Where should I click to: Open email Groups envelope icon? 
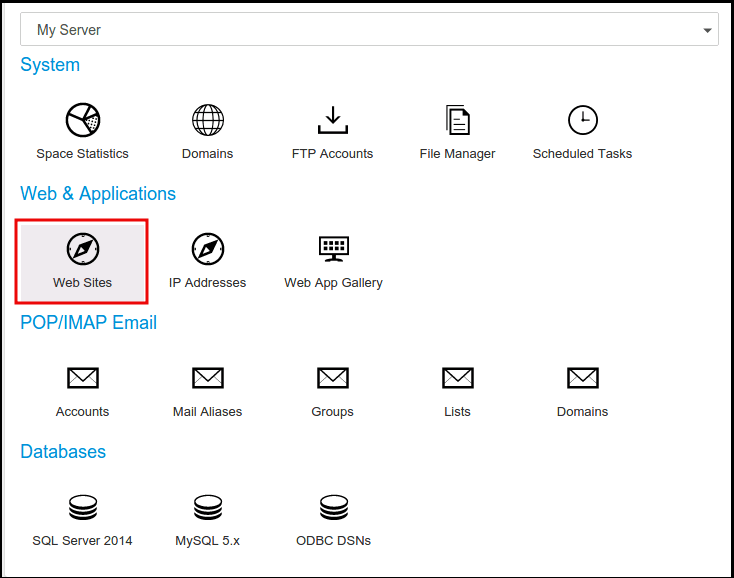332,378
